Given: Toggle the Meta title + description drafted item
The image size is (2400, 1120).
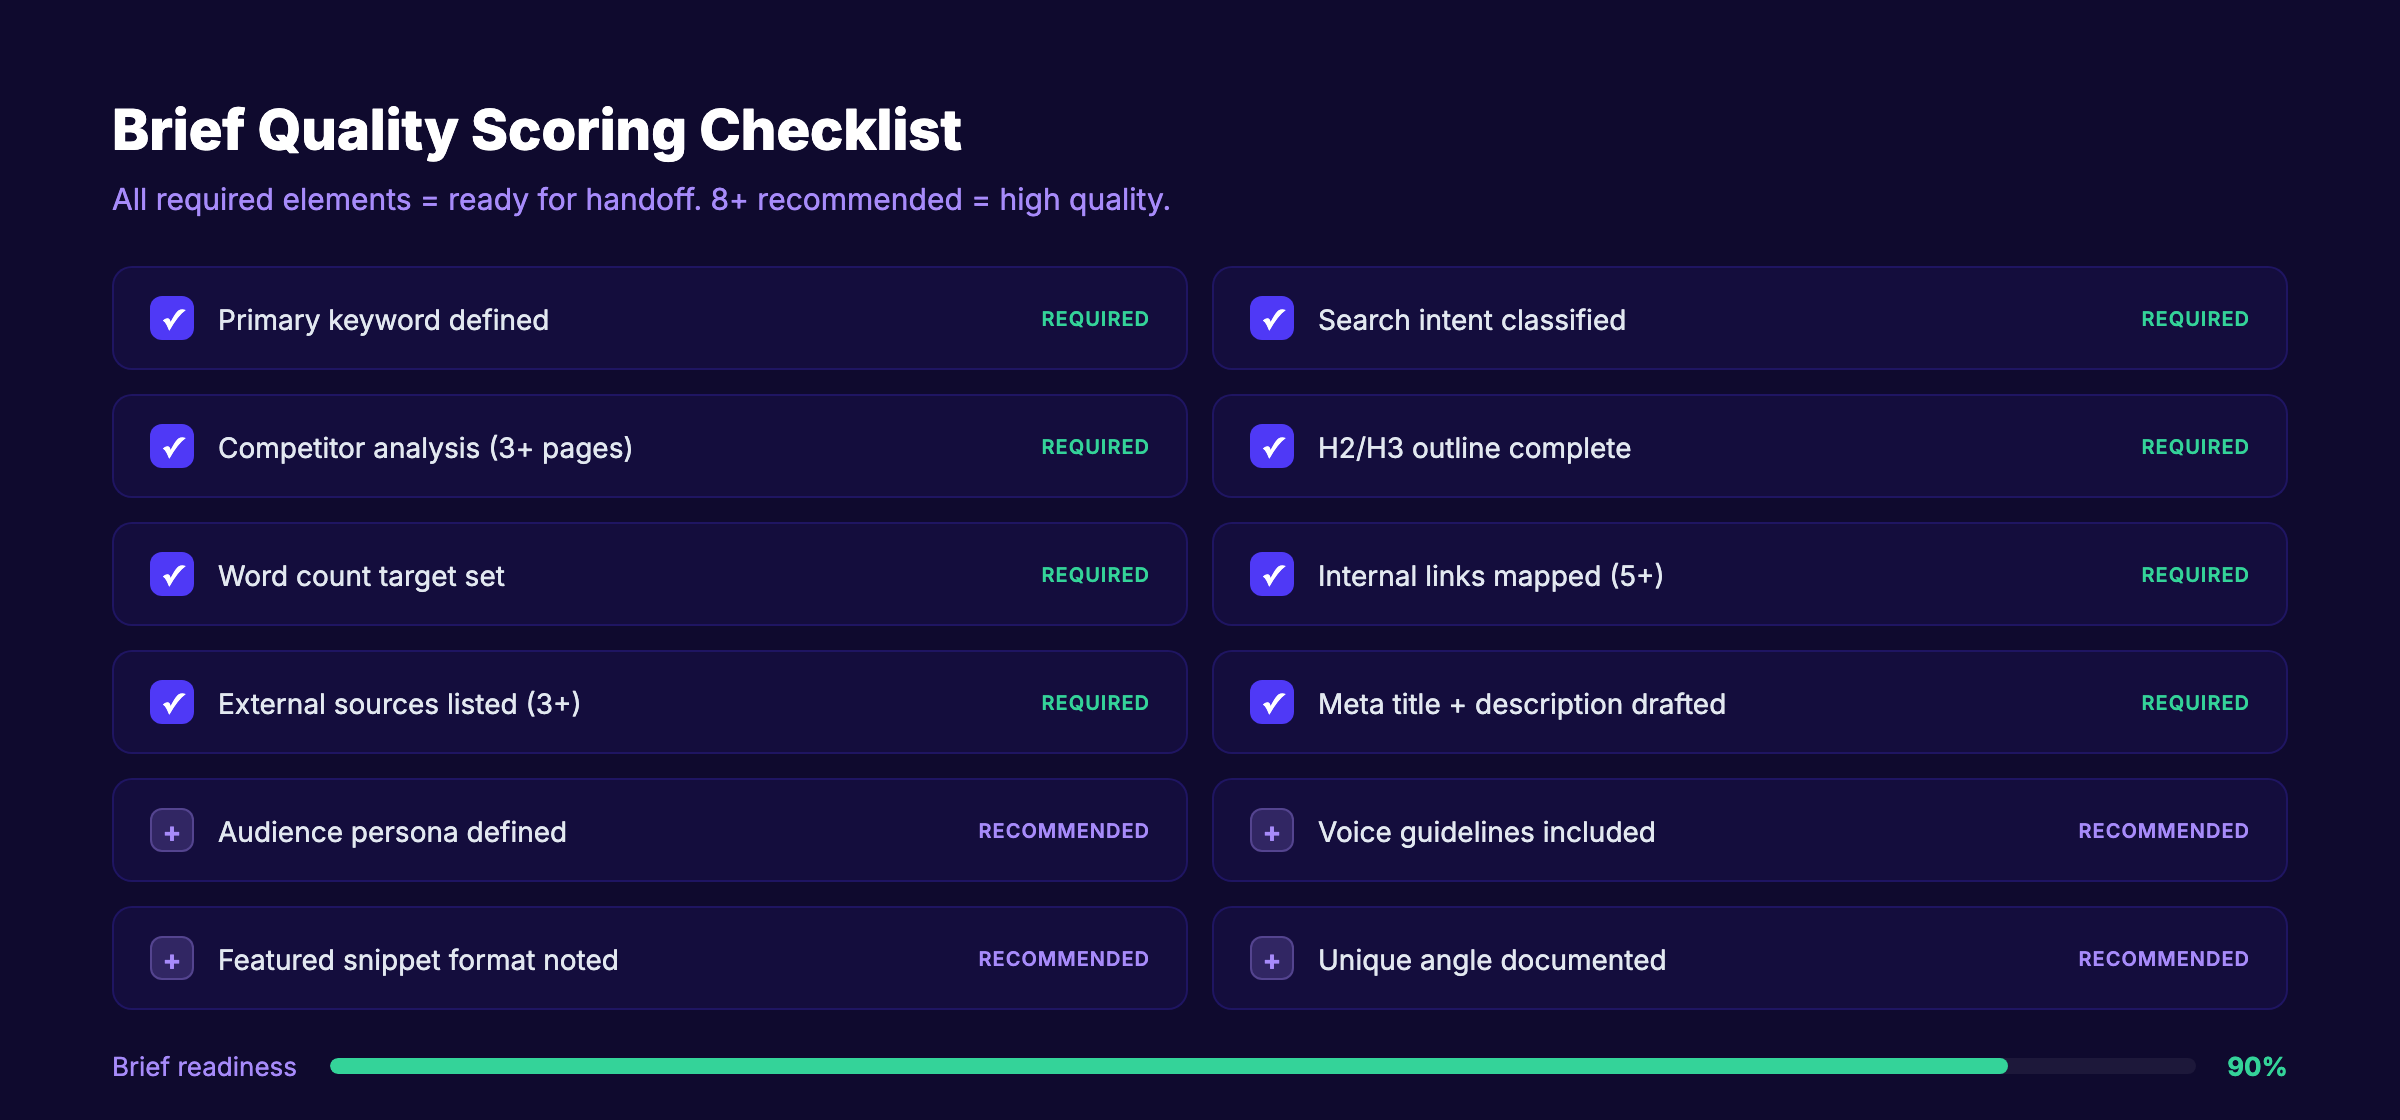Looking at the screenshot, I should (1272, 703).
